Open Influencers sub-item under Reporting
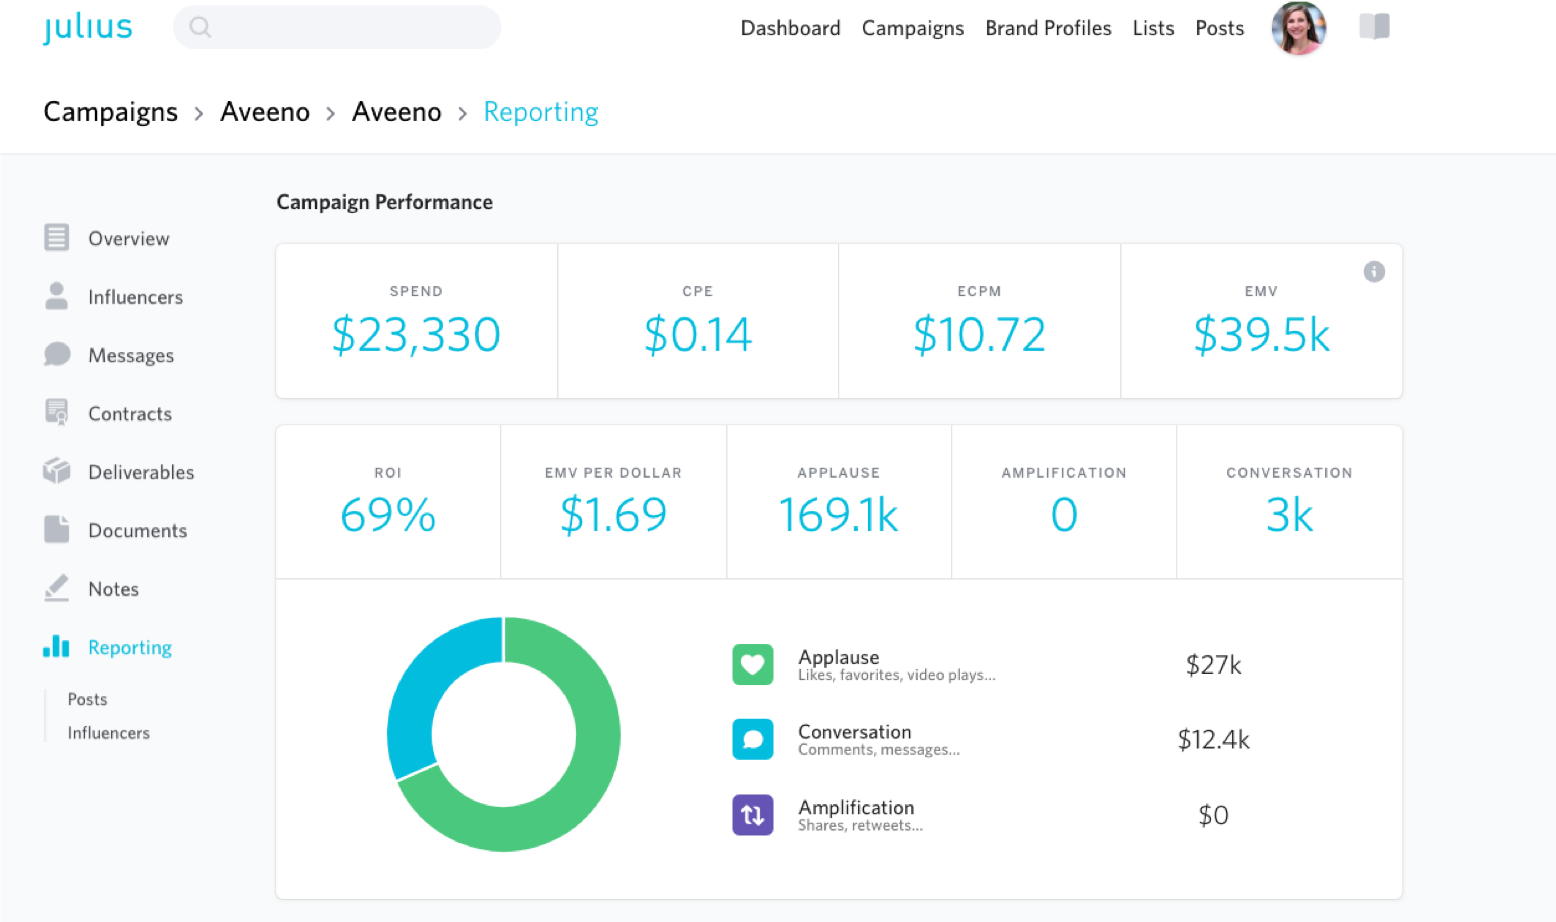Viewport: 1556px width, 922px height. pyautogui.click(x=108, y=733)
